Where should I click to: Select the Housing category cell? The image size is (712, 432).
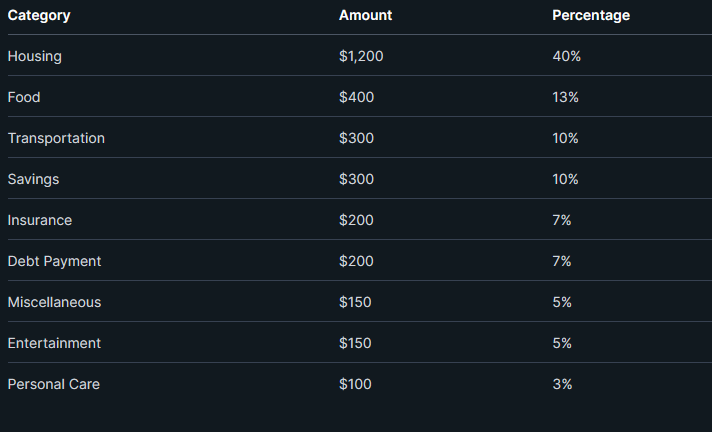(x=35, y=56)
